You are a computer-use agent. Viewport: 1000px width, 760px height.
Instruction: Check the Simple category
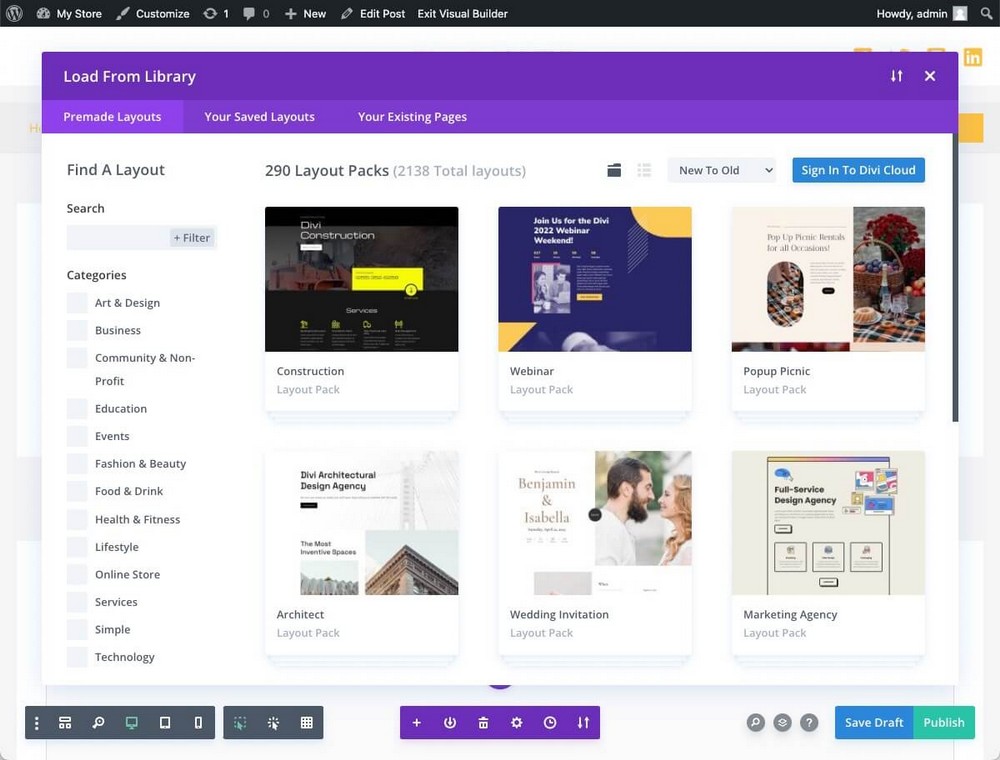point(77,629)
